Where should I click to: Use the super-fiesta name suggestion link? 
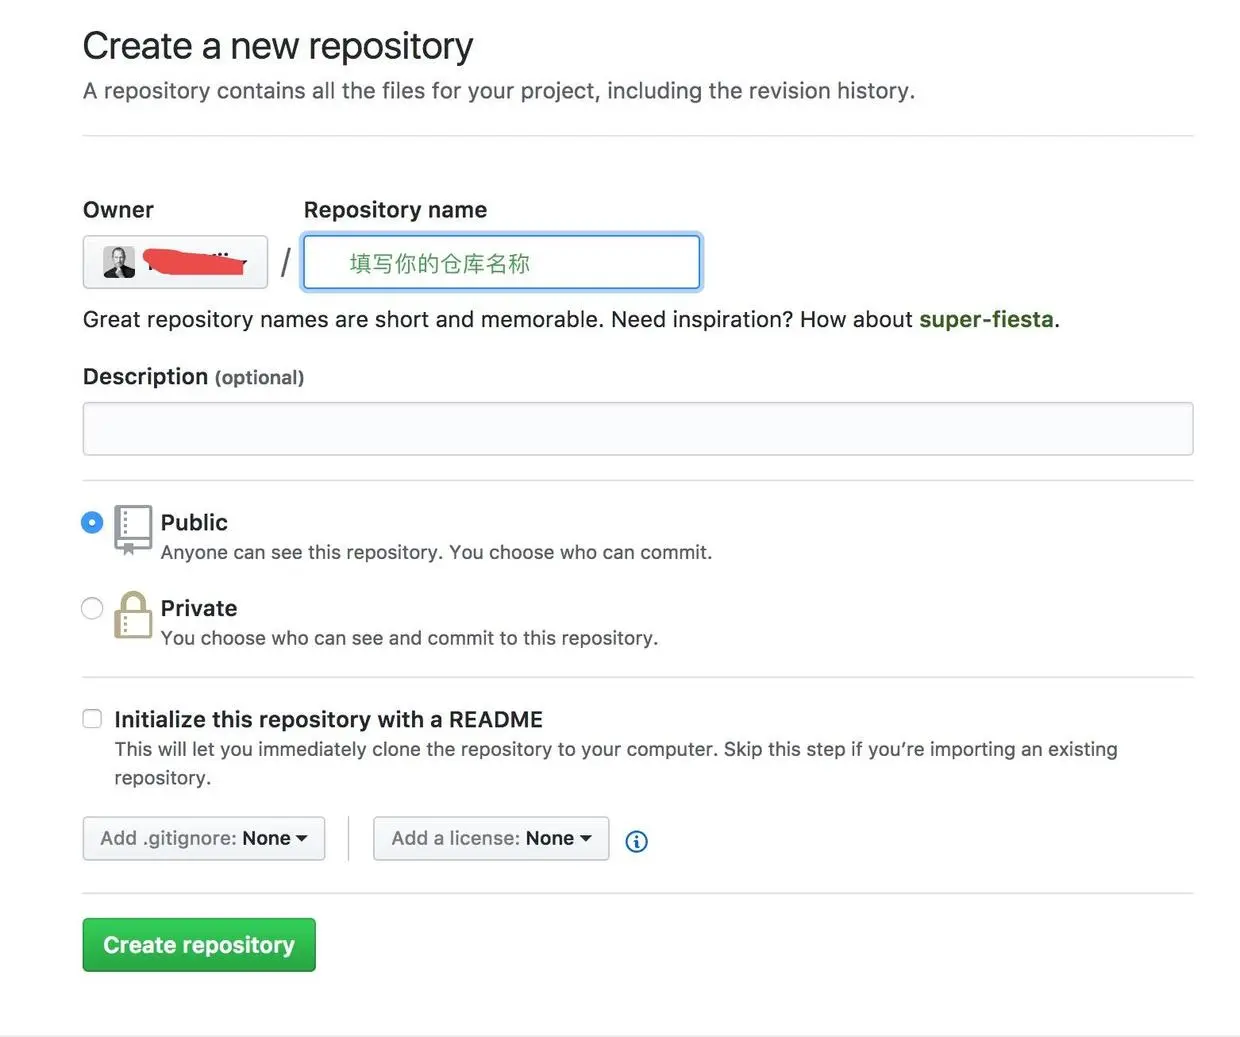click(x=986, y=319)
